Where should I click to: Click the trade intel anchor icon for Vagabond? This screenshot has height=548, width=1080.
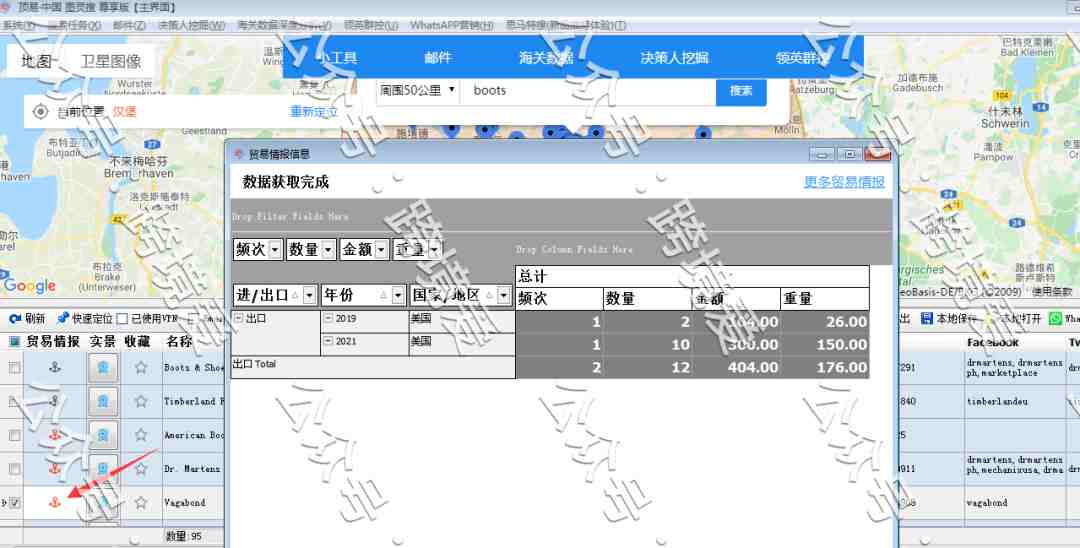(x=55, y=503)
